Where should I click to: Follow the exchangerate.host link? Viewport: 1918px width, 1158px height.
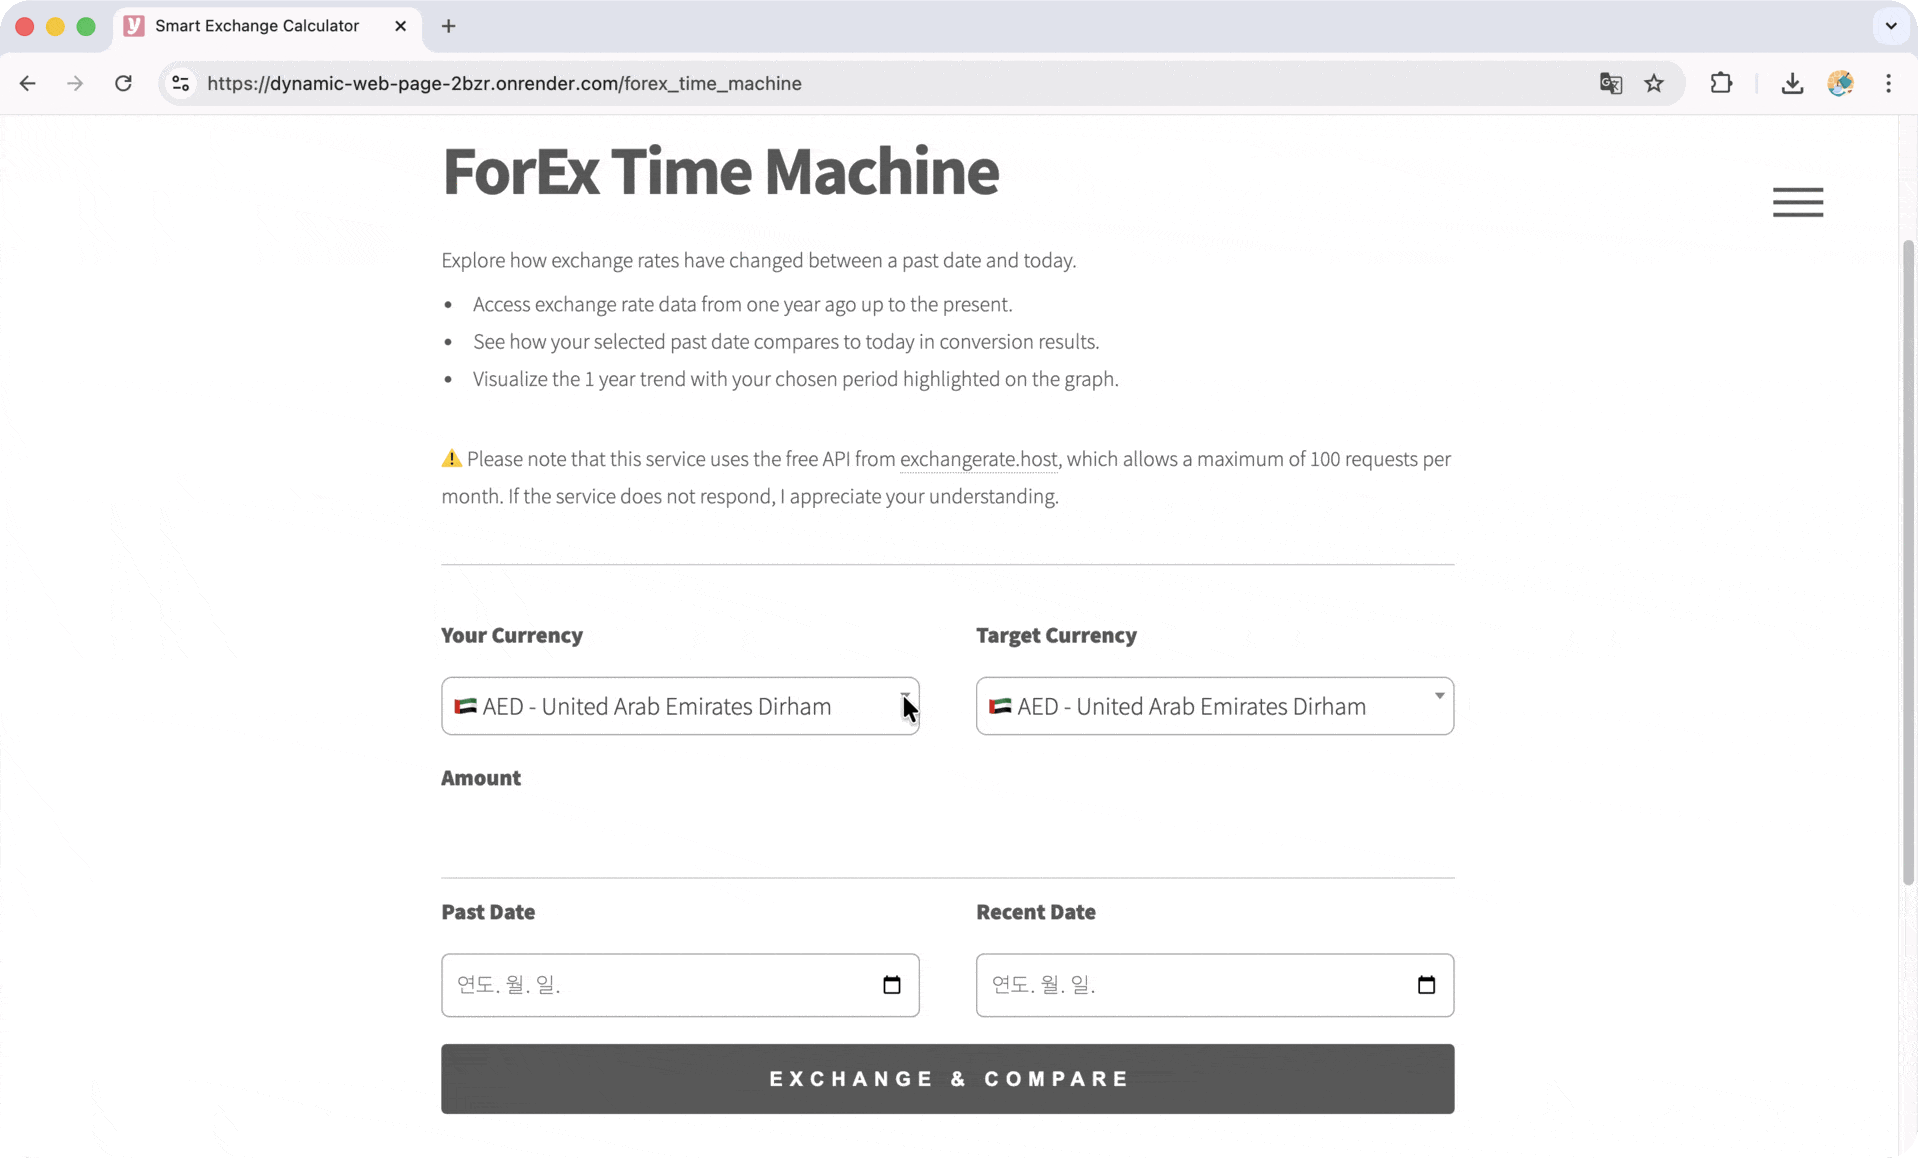tap(977, 459)
